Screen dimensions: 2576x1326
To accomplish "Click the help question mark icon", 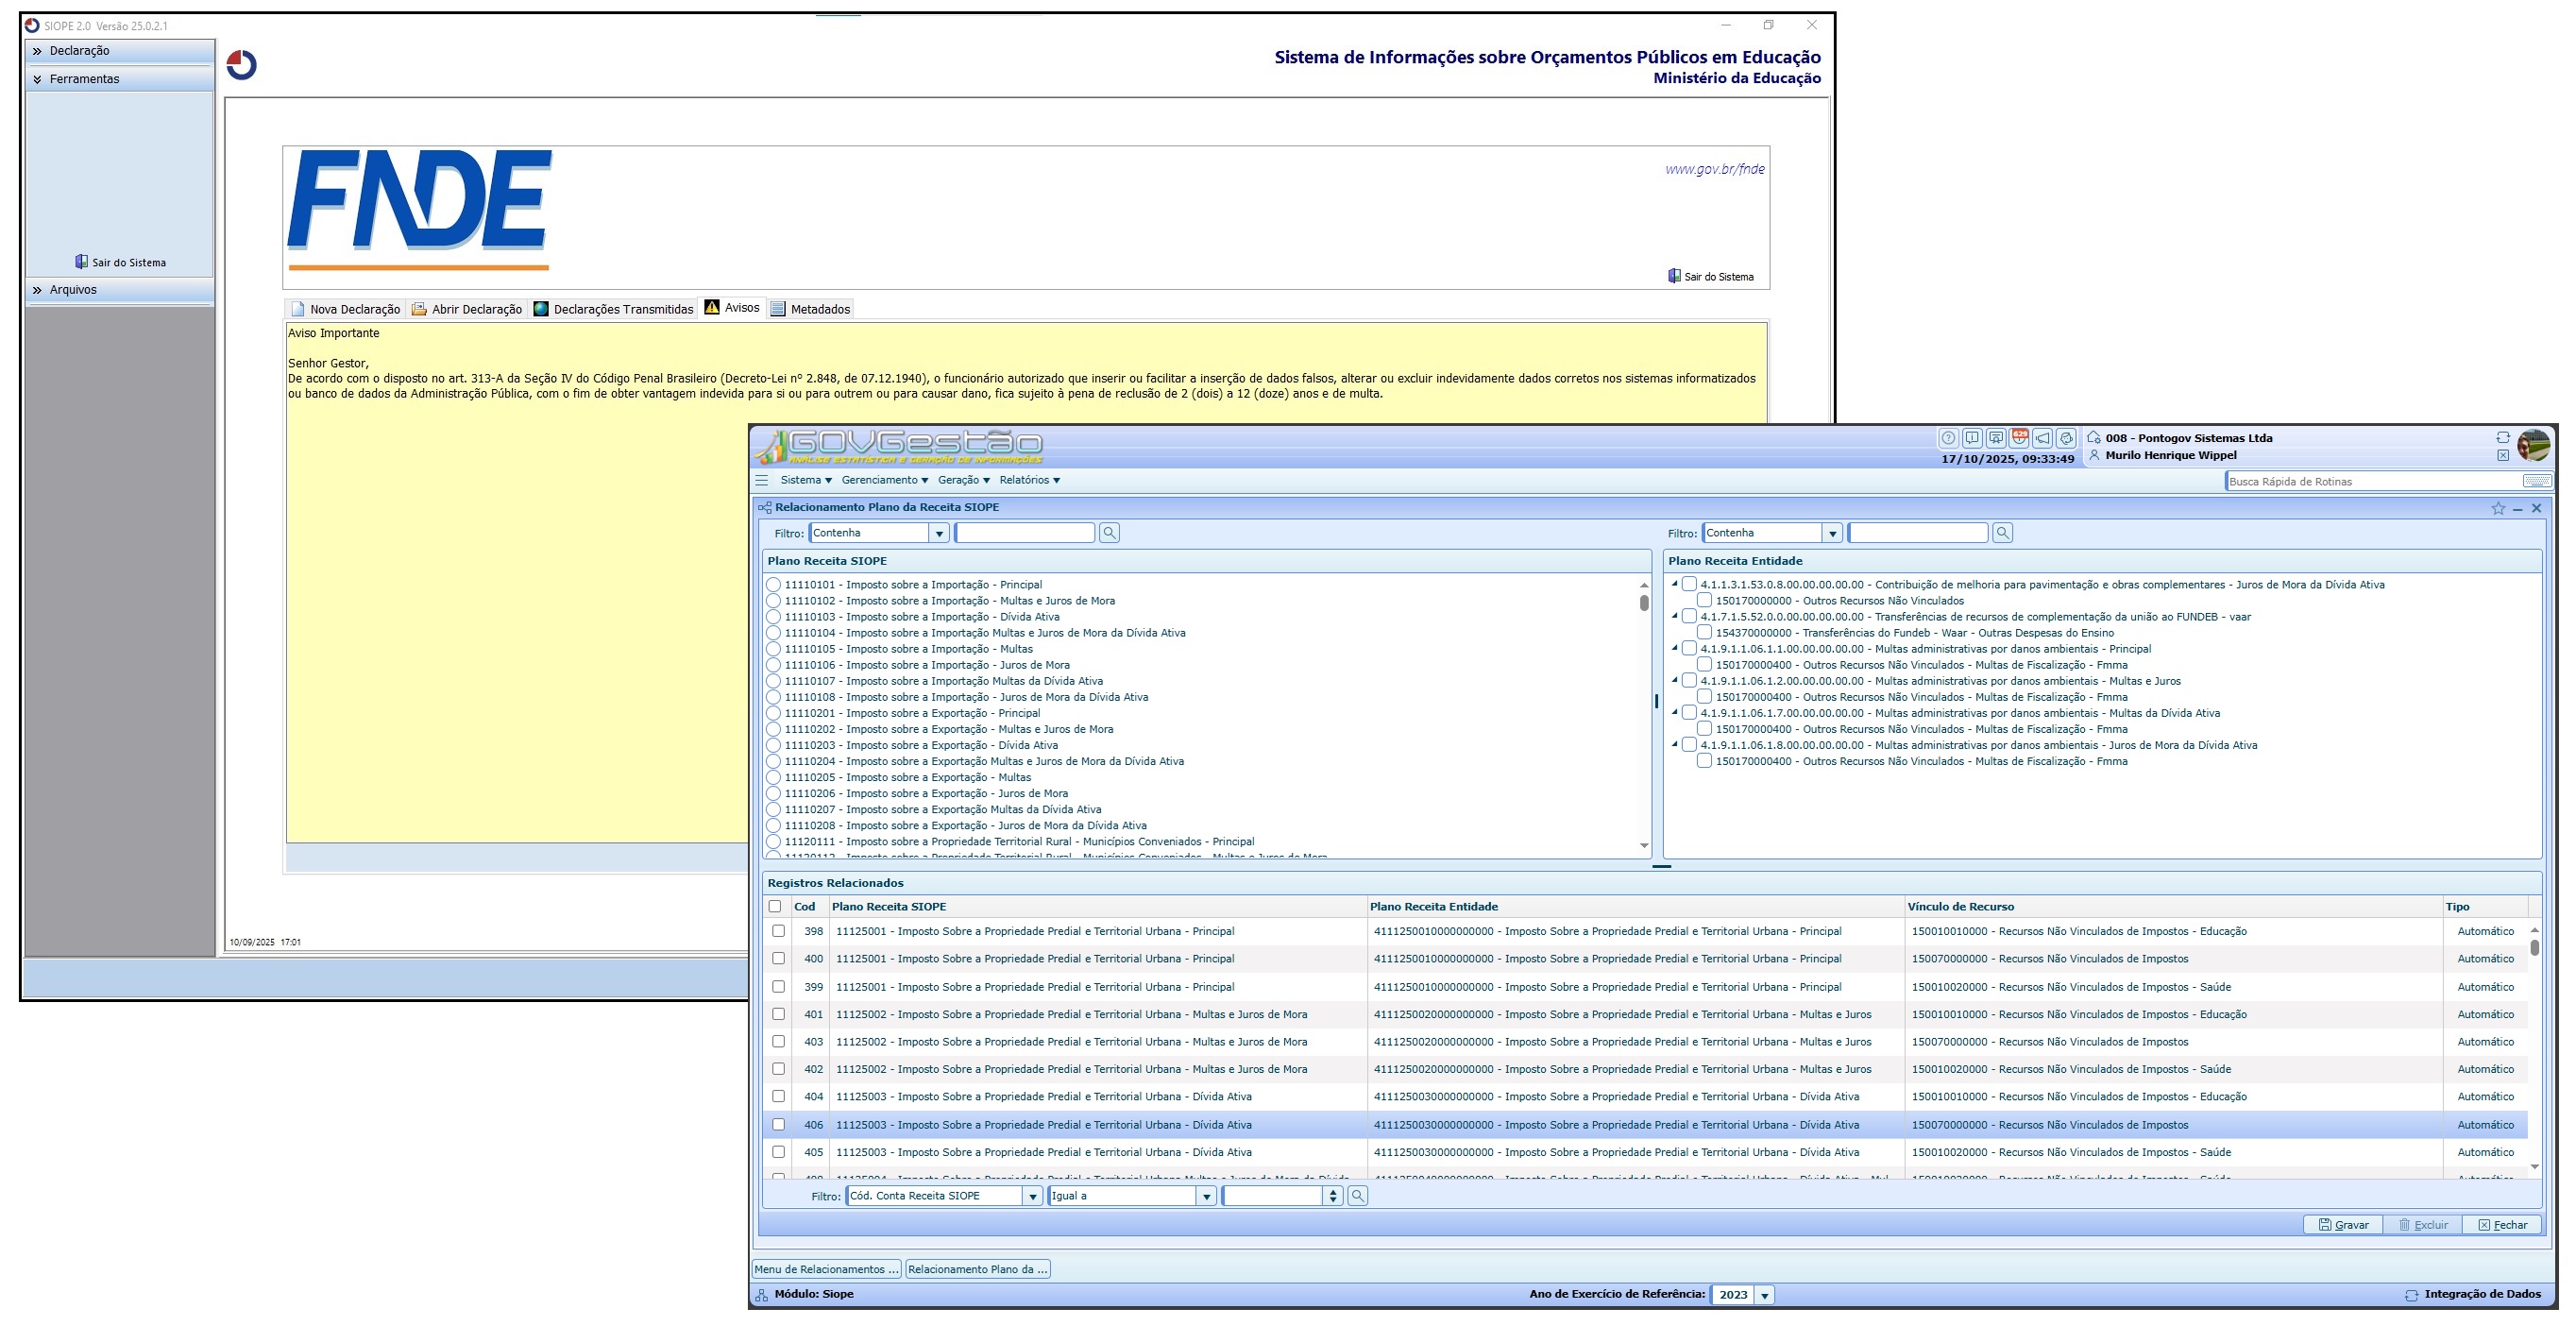I will [x=1947, y=438].
